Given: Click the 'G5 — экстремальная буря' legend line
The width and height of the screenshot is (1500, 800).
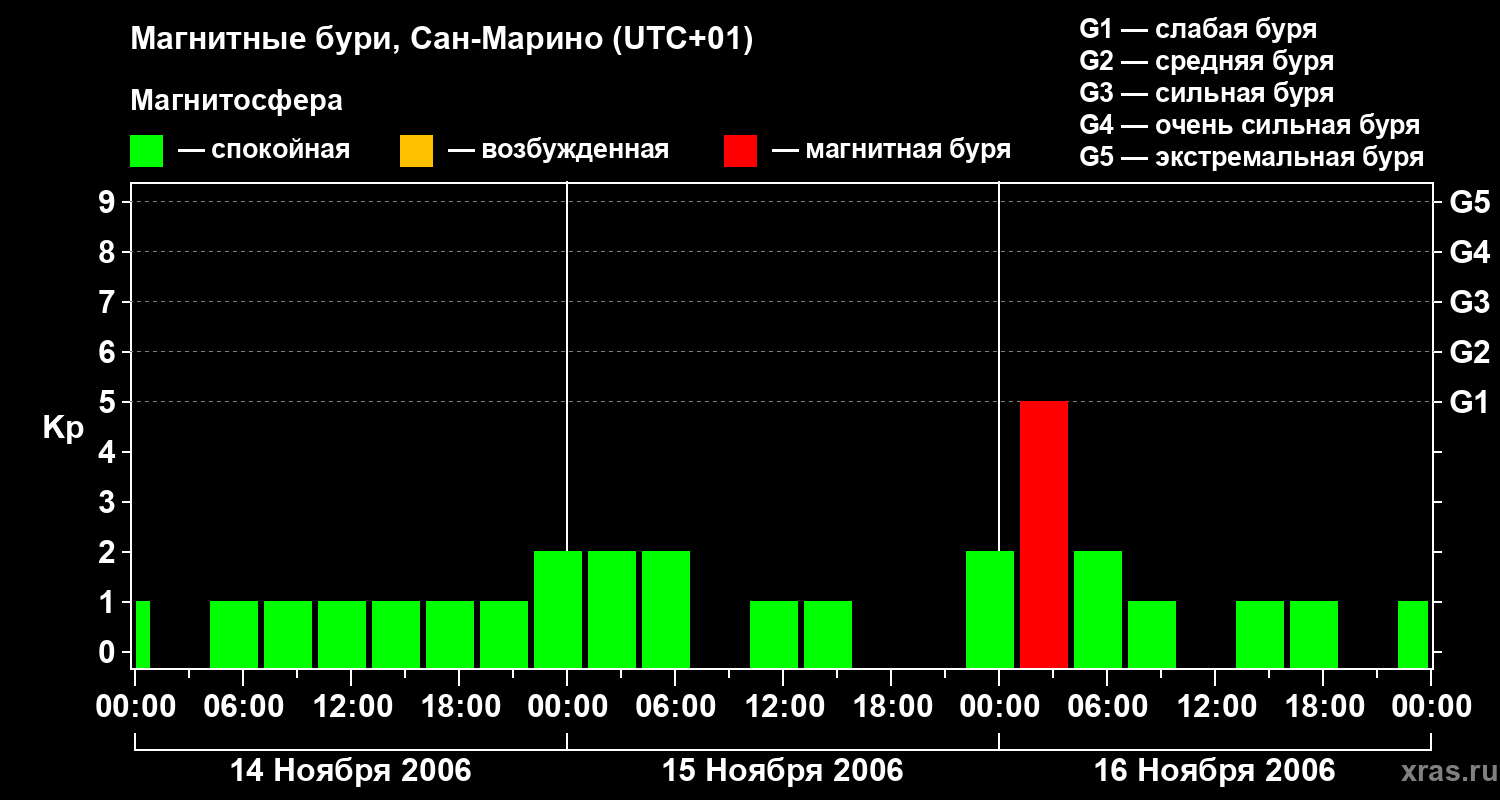Looking at the screenshot, I should [x=1252, y=157].
